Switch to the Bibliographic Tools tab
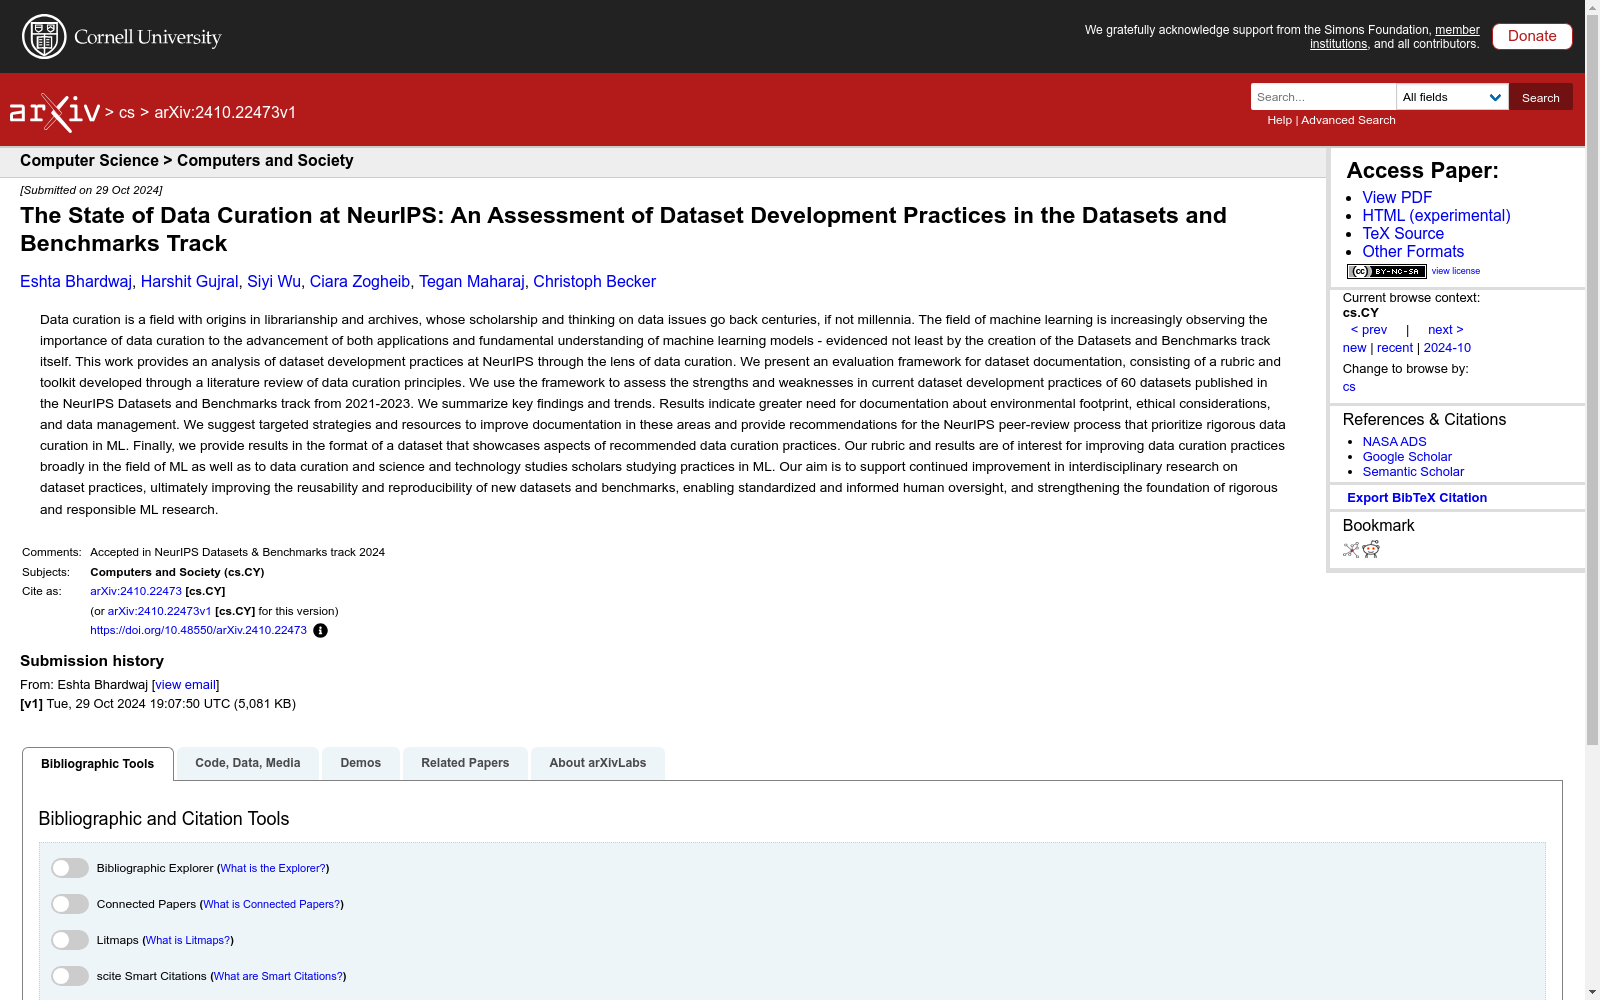1600x1000 pixels. pyautogui.click(x=98, y=764)
